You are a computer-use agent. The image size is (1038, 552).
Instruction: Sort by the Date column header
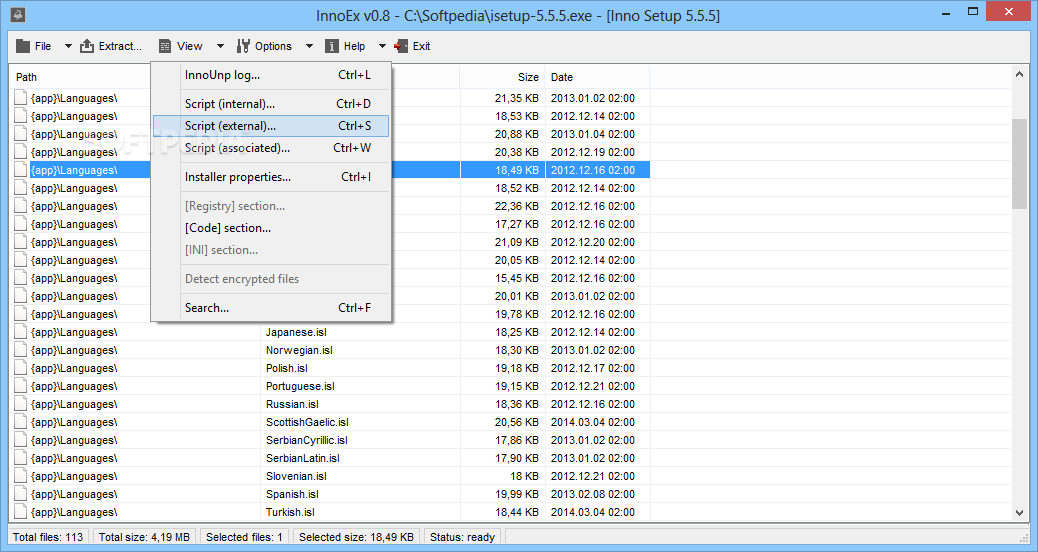point(597,77)
